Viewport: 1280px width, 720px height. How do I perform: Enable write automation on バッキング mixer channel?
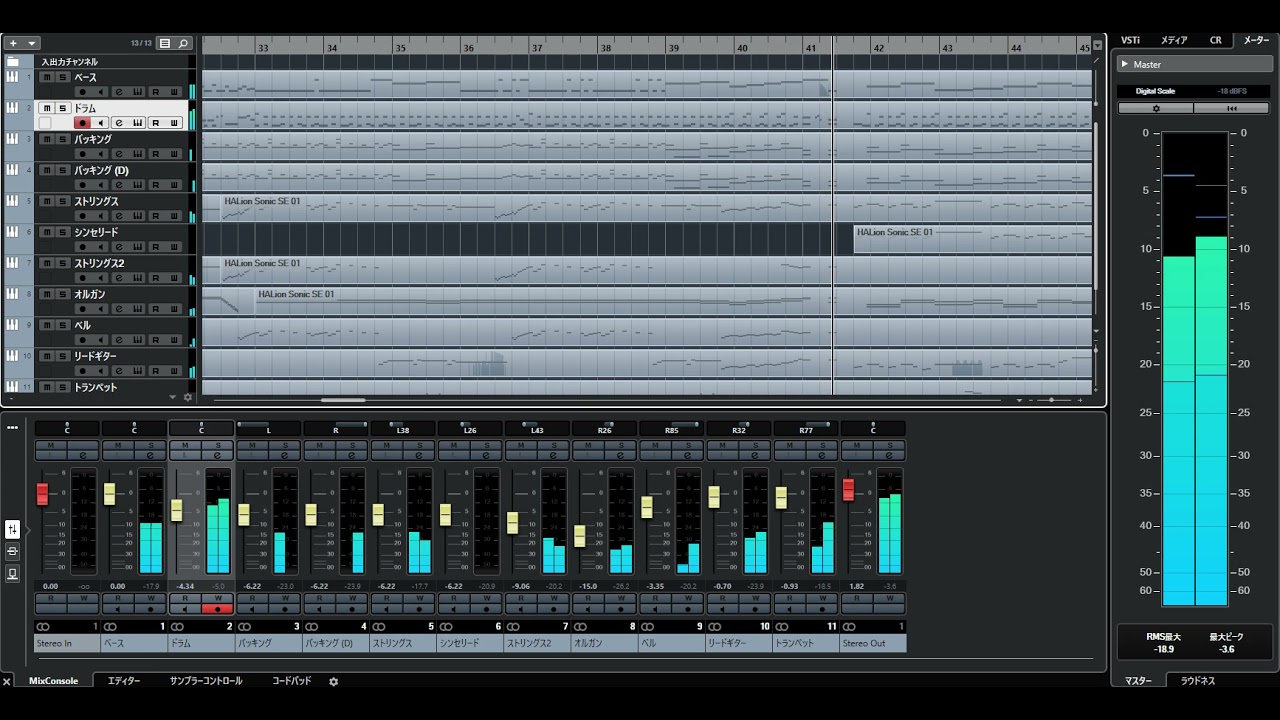coord(284,598)
